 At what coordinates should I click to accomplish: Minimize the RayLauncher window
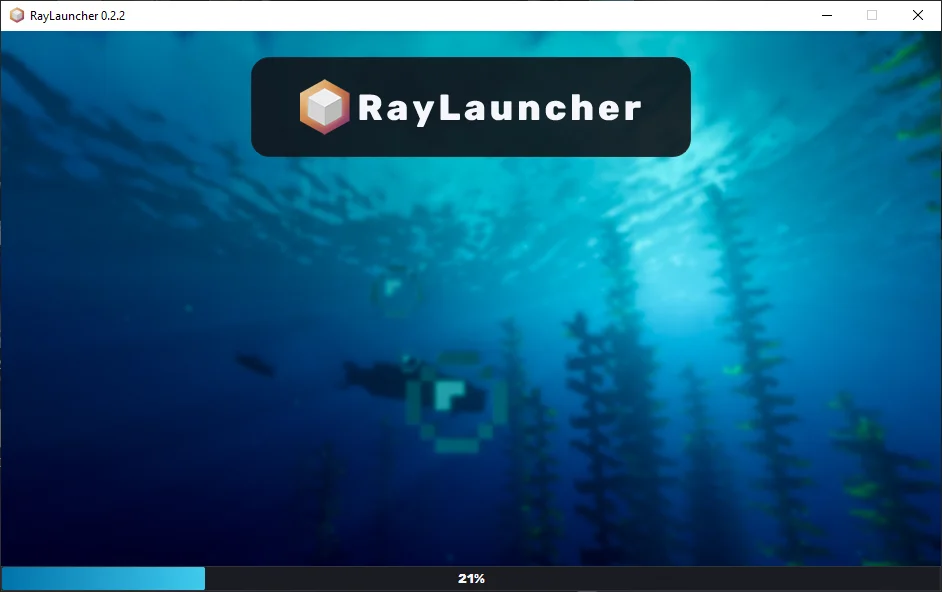point(827,16)
